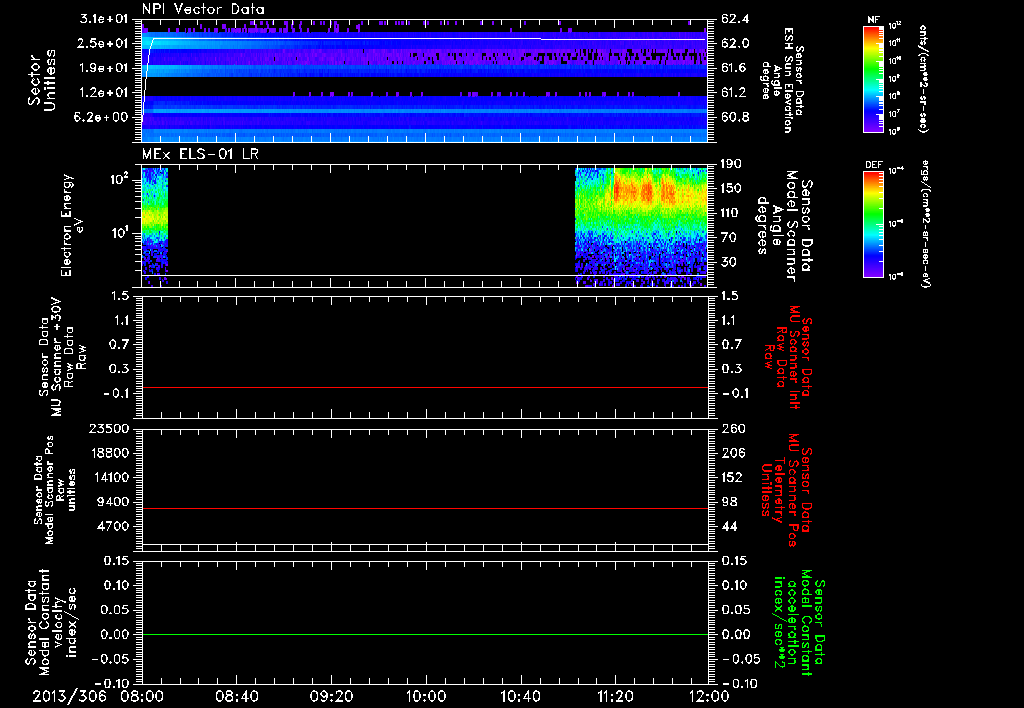
Task: Click the 190 scanner angle tick
Action: 732,164
